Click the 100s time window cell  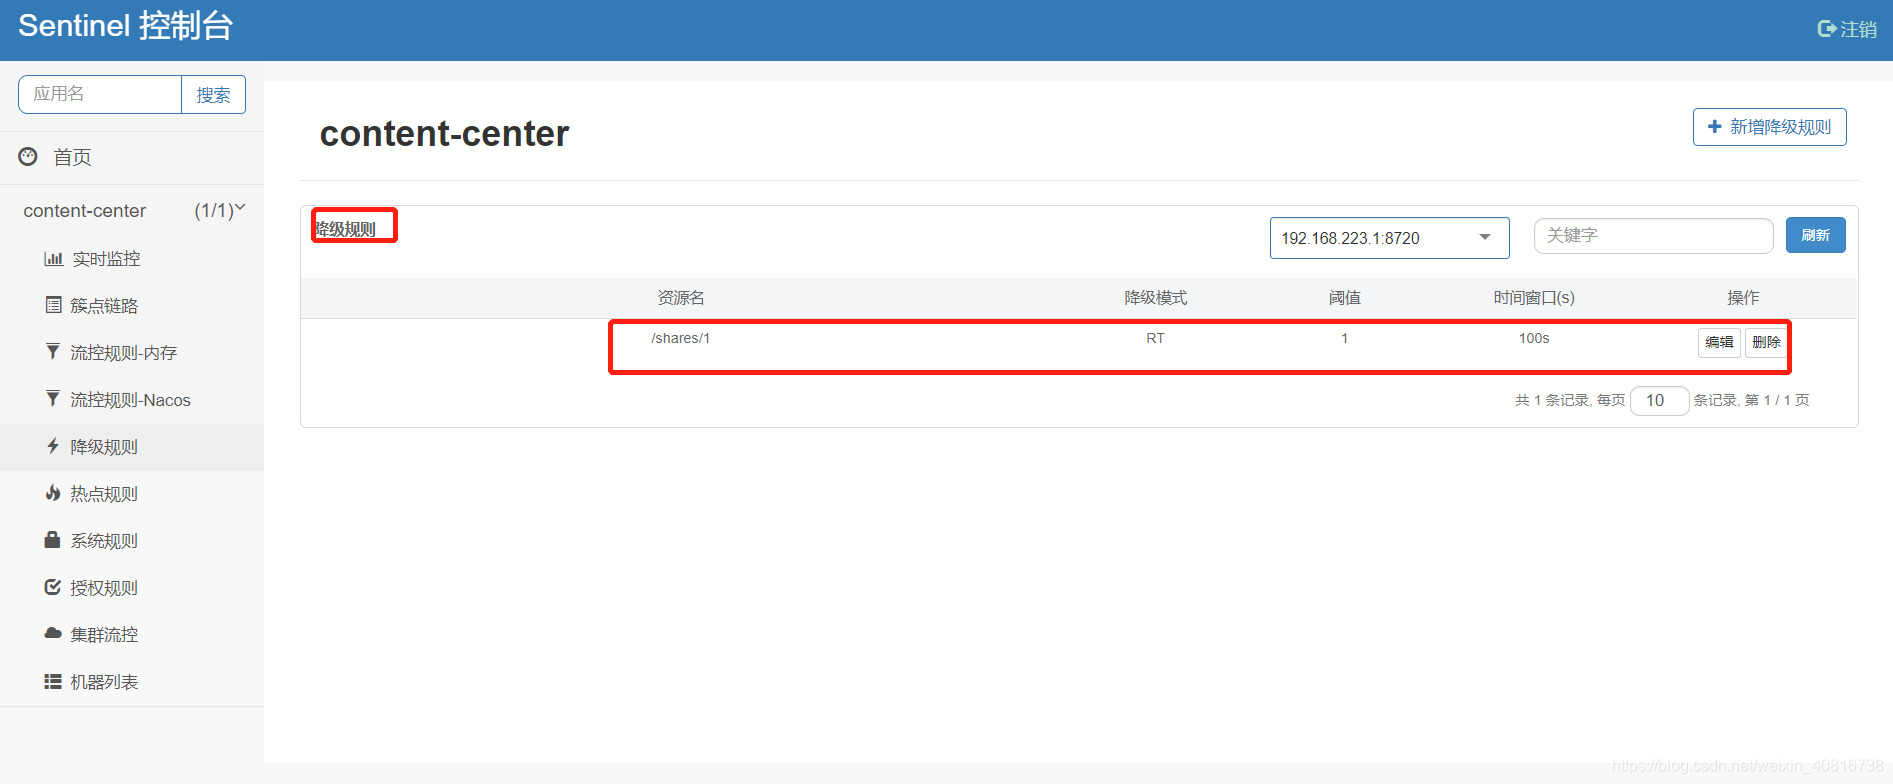1534,338
